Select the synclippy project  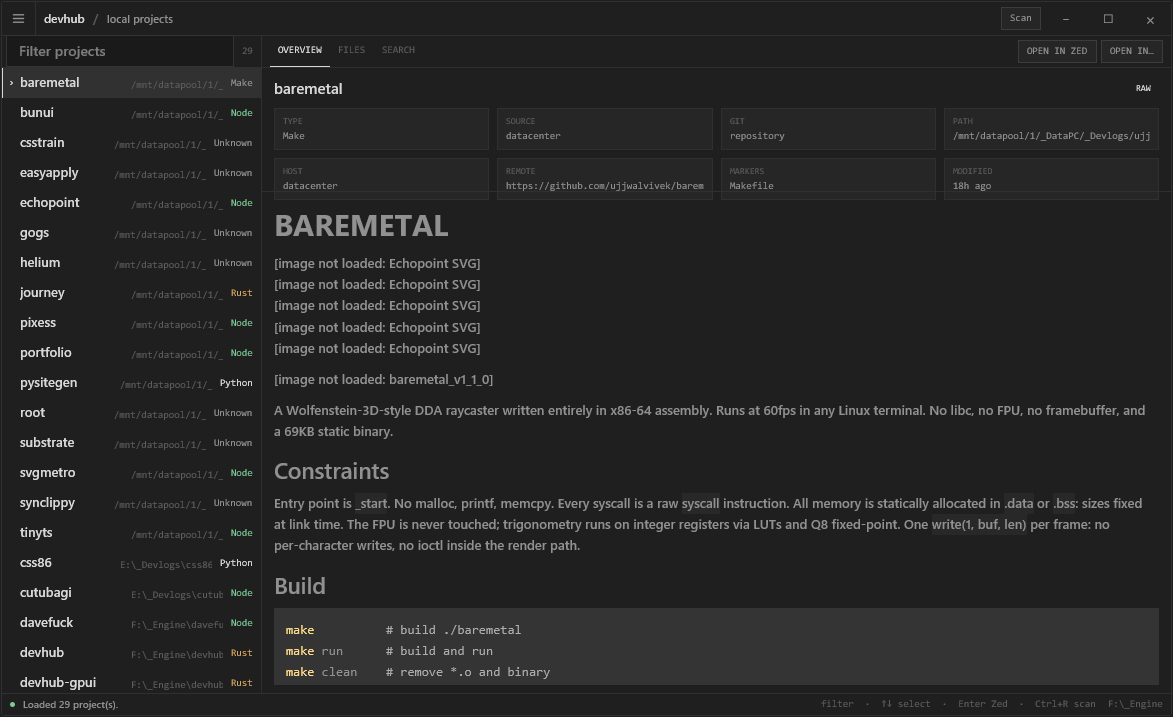pyautogui.click(x=132, y=501)
